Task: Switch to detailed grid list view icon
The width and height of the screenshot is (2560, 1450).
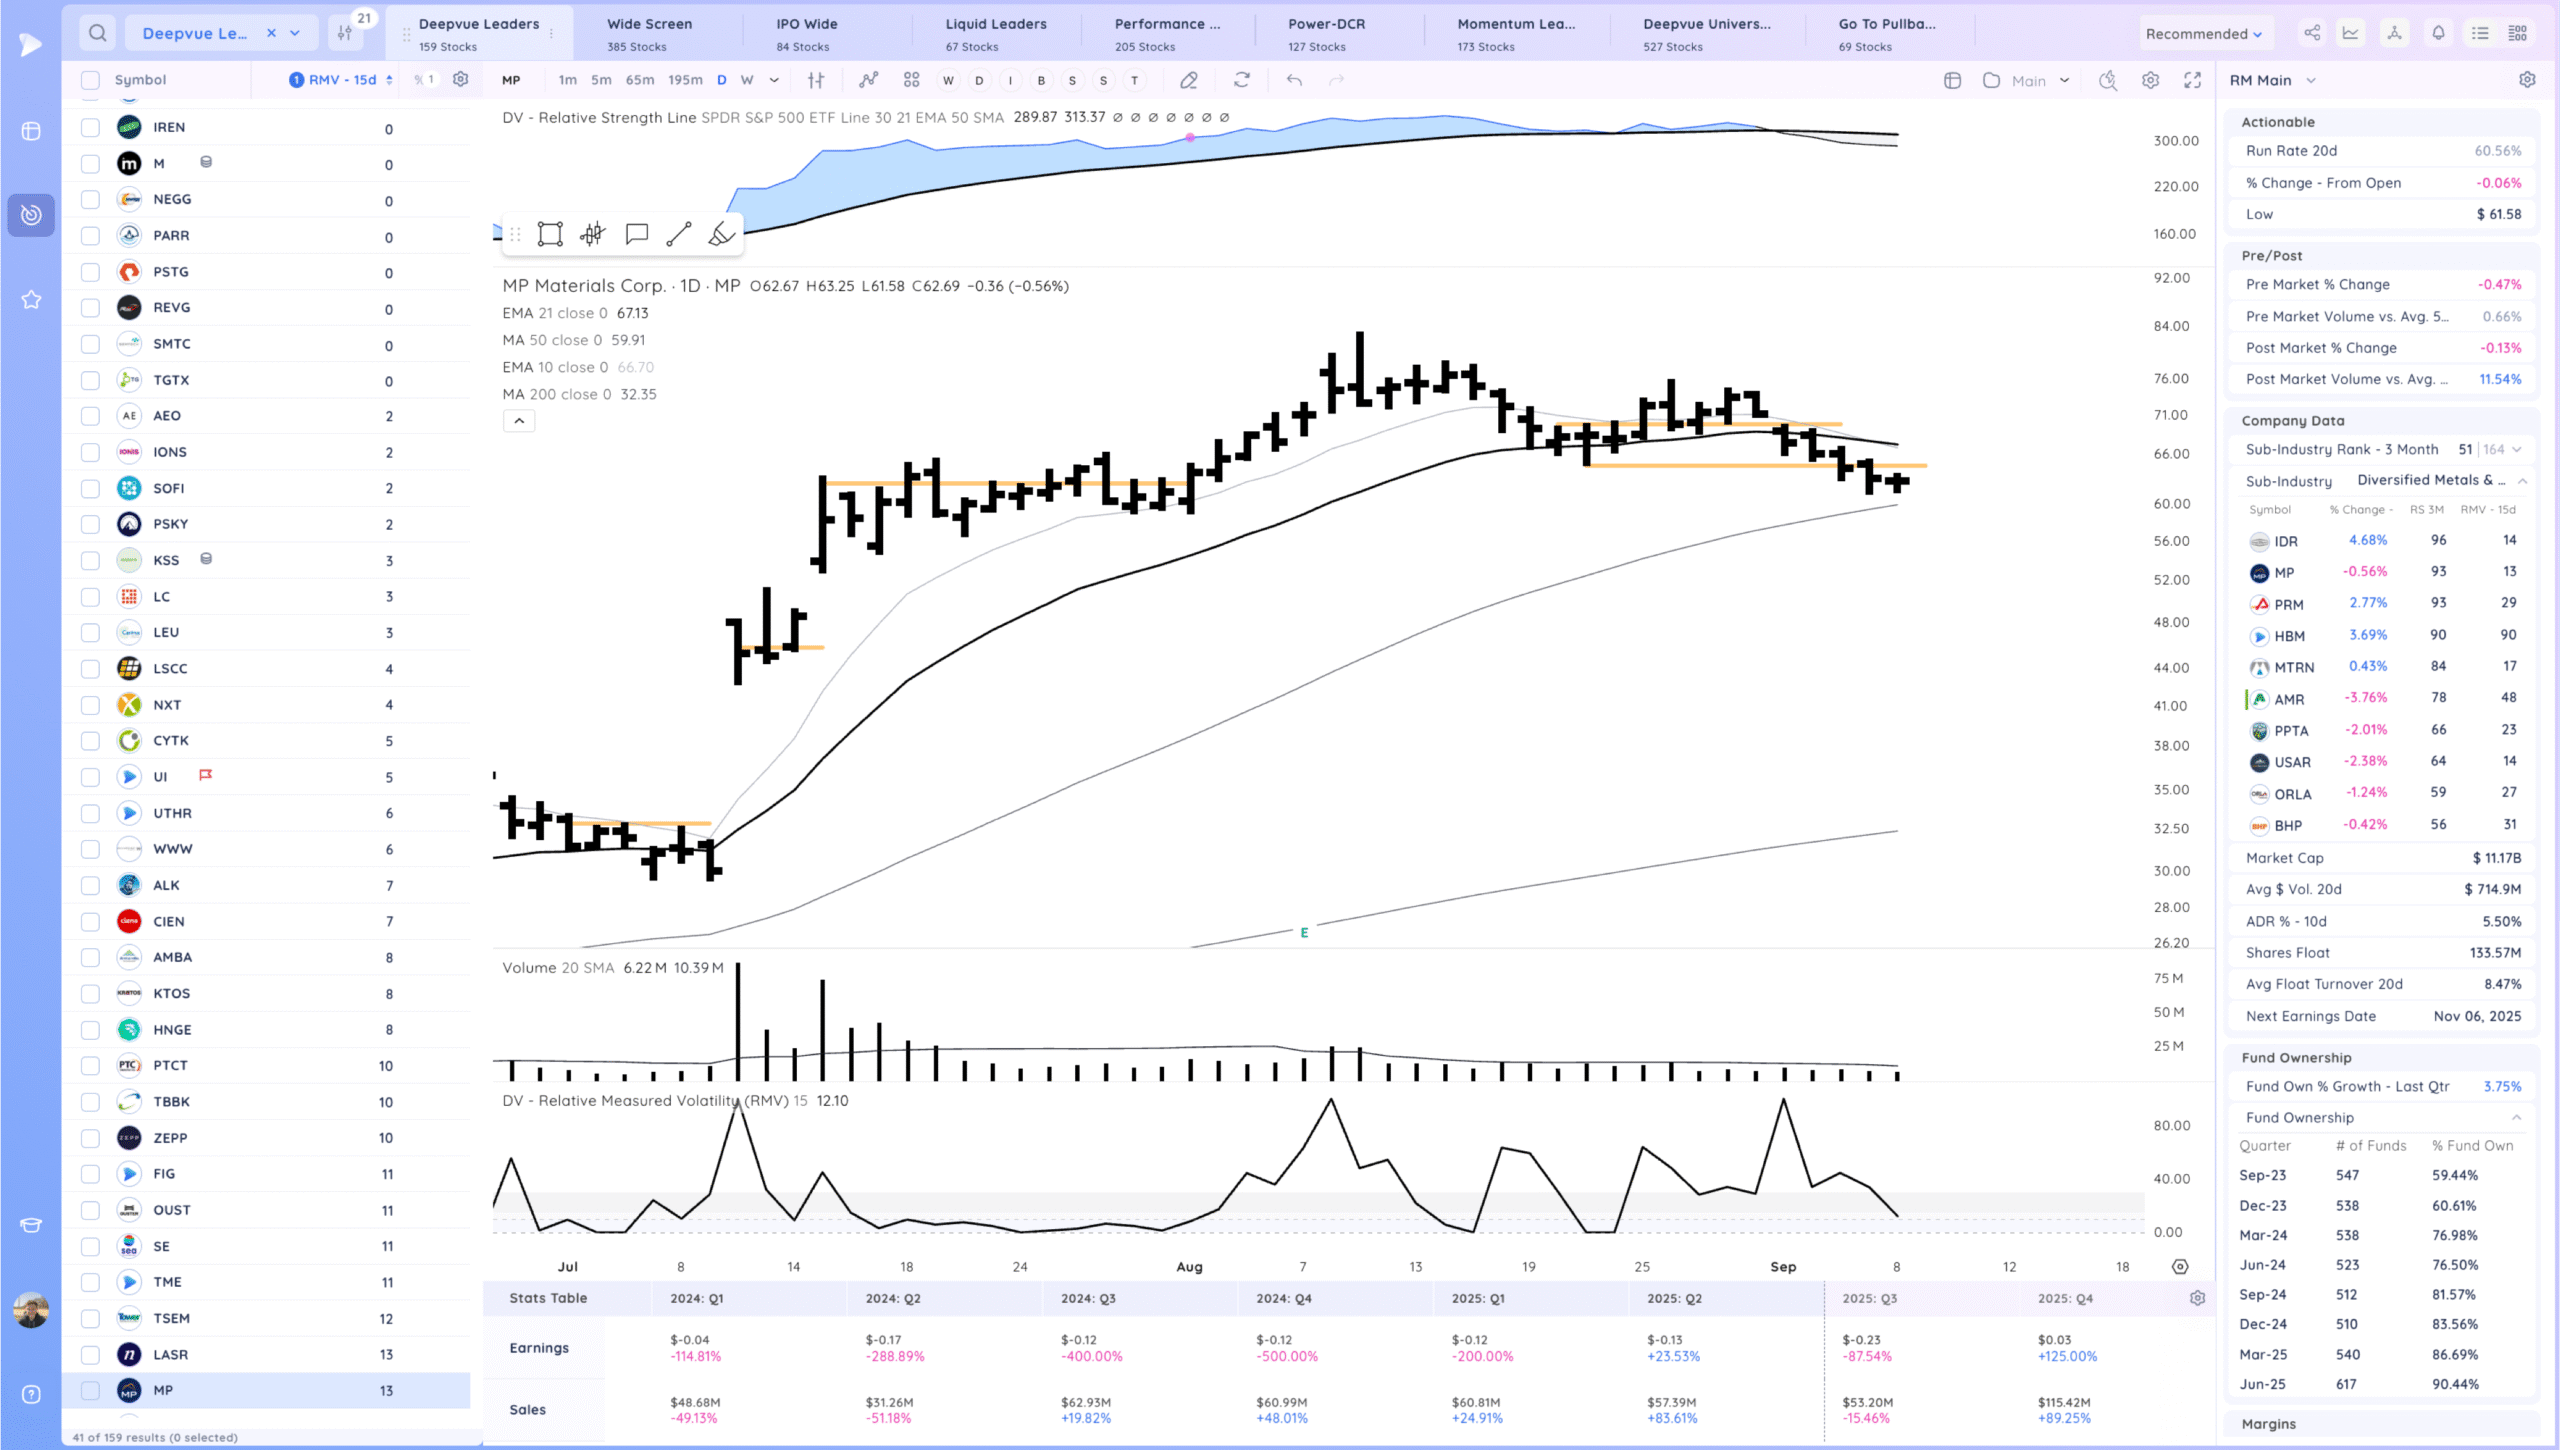Action: [2518, 33]
